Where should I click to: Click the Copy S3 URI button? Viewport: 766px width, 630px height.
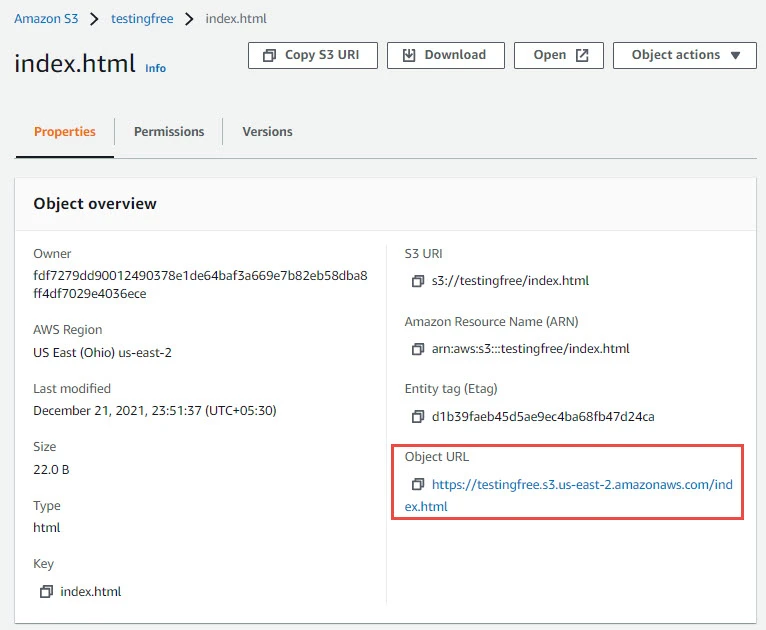pos(311,55)
